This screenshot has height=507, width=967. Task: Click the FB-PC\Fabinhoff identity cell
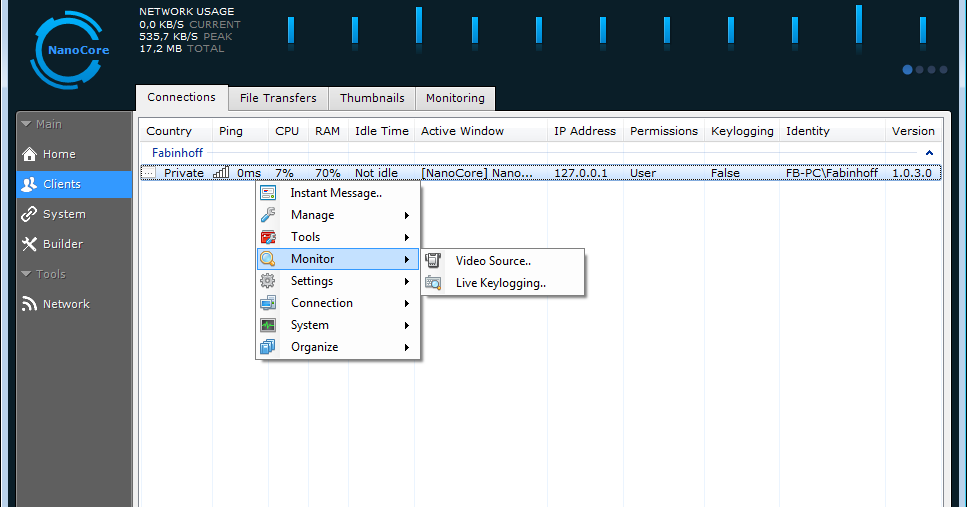(x=831, y=173)
